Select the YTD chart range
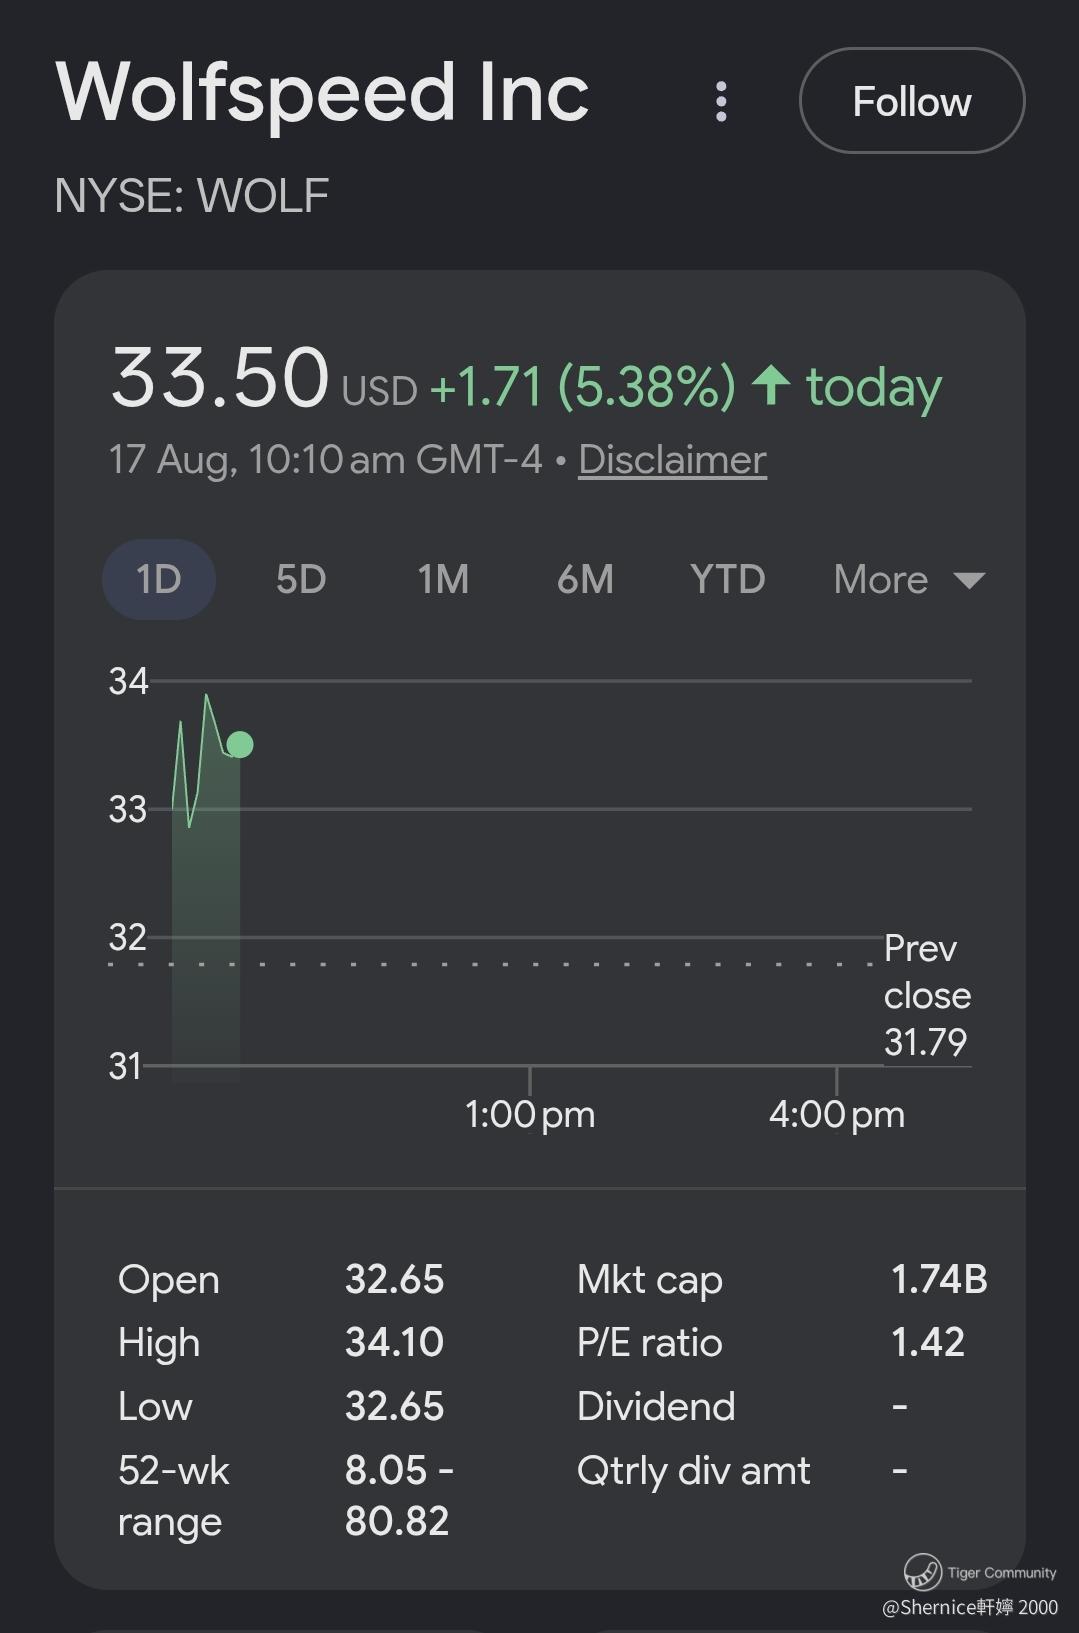1079x1633 pixels. pyautogui.click(x=727, y=579)
